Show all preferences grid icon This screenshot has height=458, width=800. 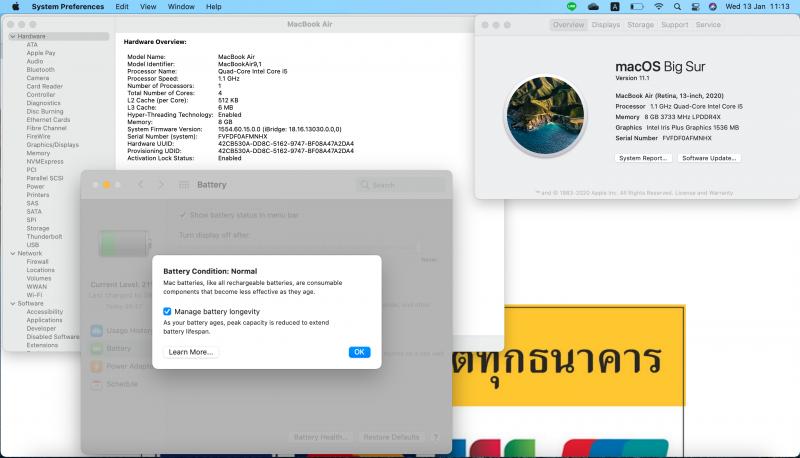tap(184, 185)
